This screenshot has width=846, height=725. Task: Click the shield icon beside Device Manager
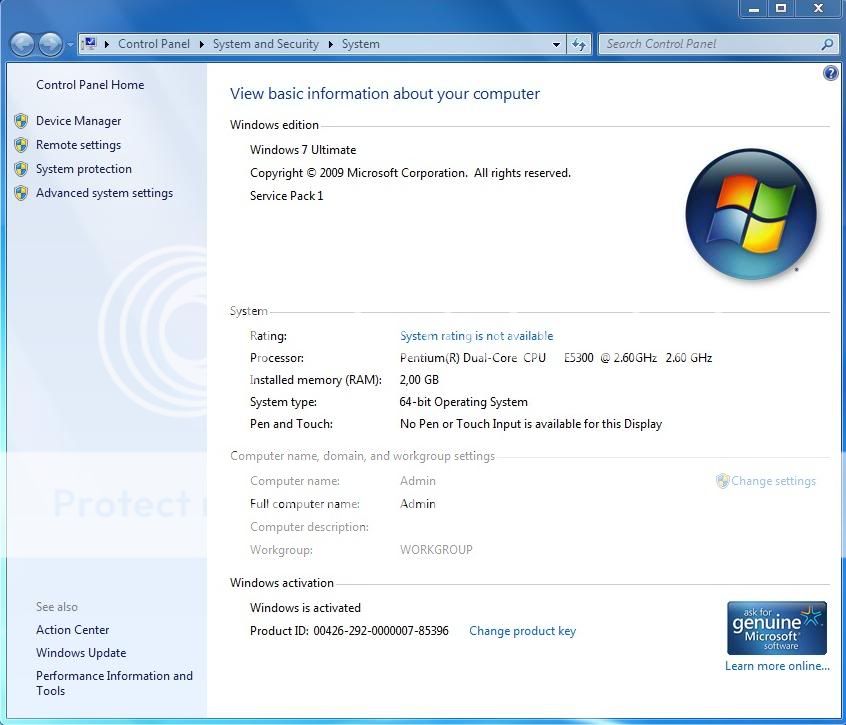[21, 121]
